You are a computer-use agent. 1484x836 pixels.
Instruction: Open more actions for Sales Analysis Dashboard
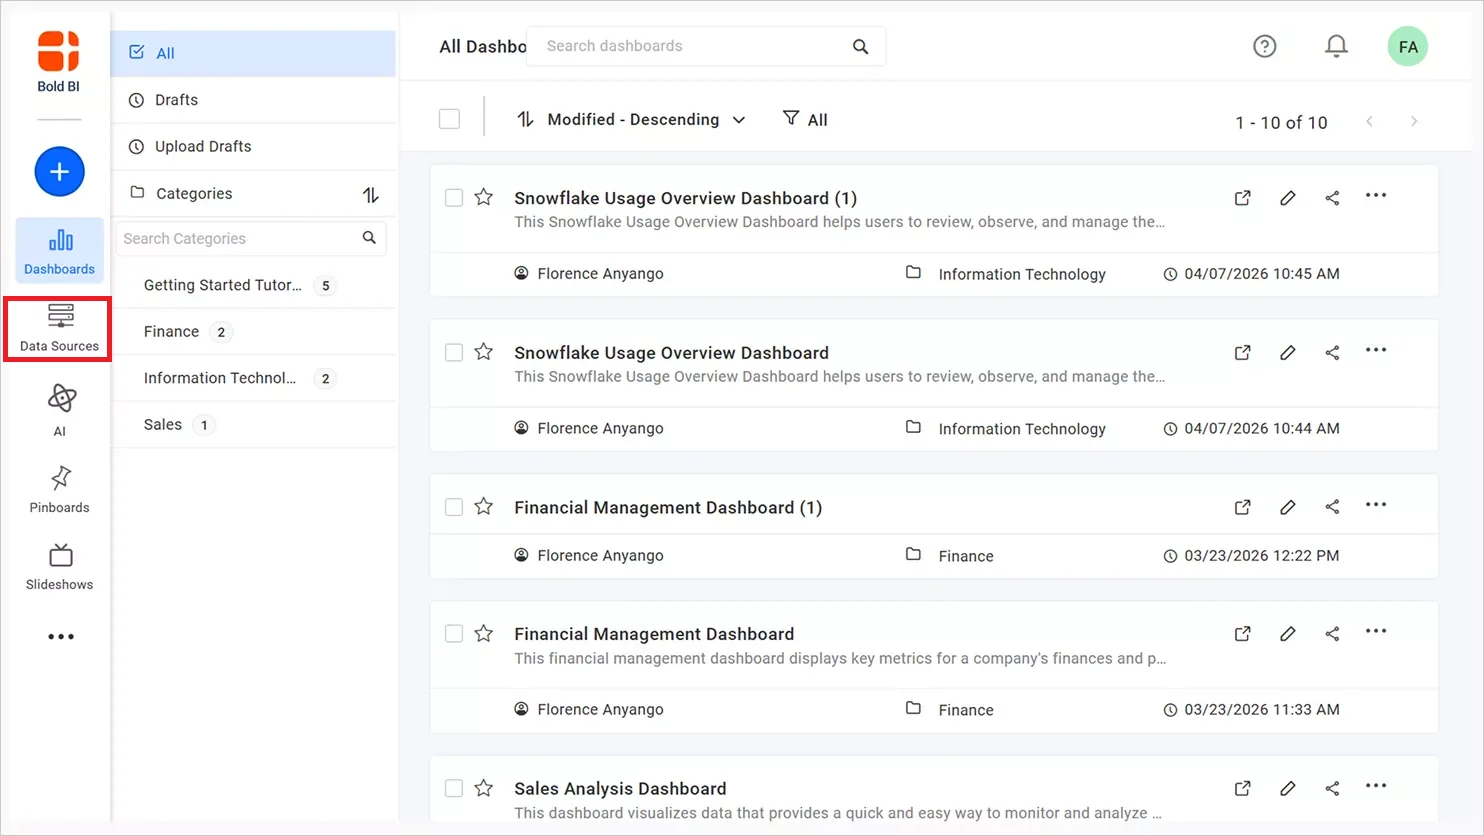click(1376, 786)
